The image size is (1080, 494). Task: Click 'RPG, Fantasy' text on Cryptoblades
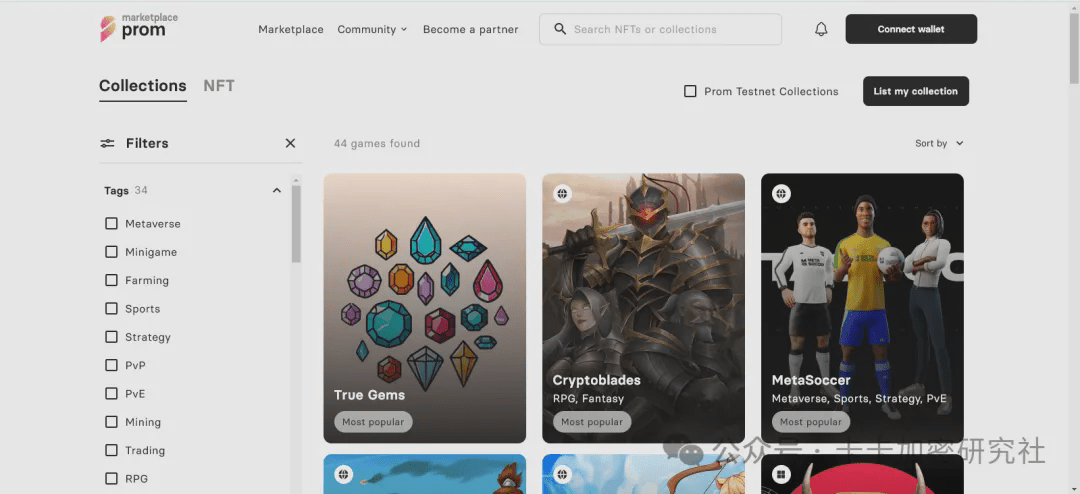[x=588, y=398]
